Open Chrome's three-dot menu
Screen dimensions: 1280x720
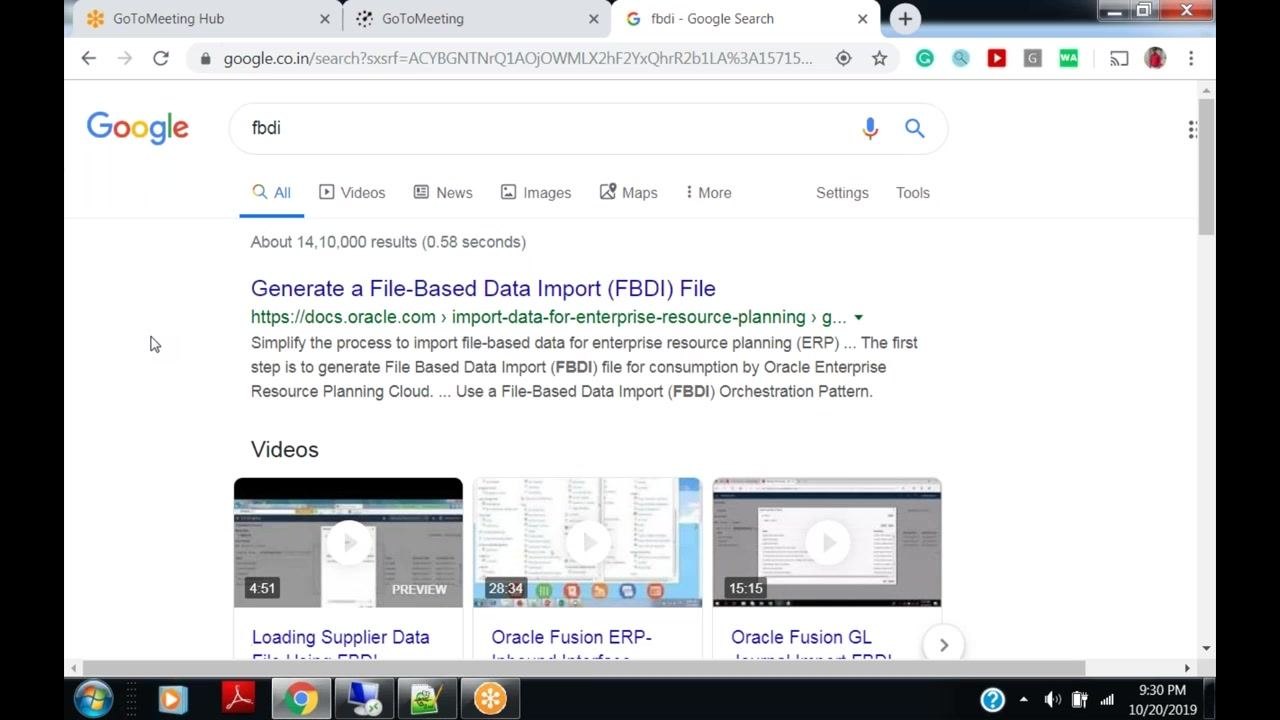click(x=1191, y=59)
